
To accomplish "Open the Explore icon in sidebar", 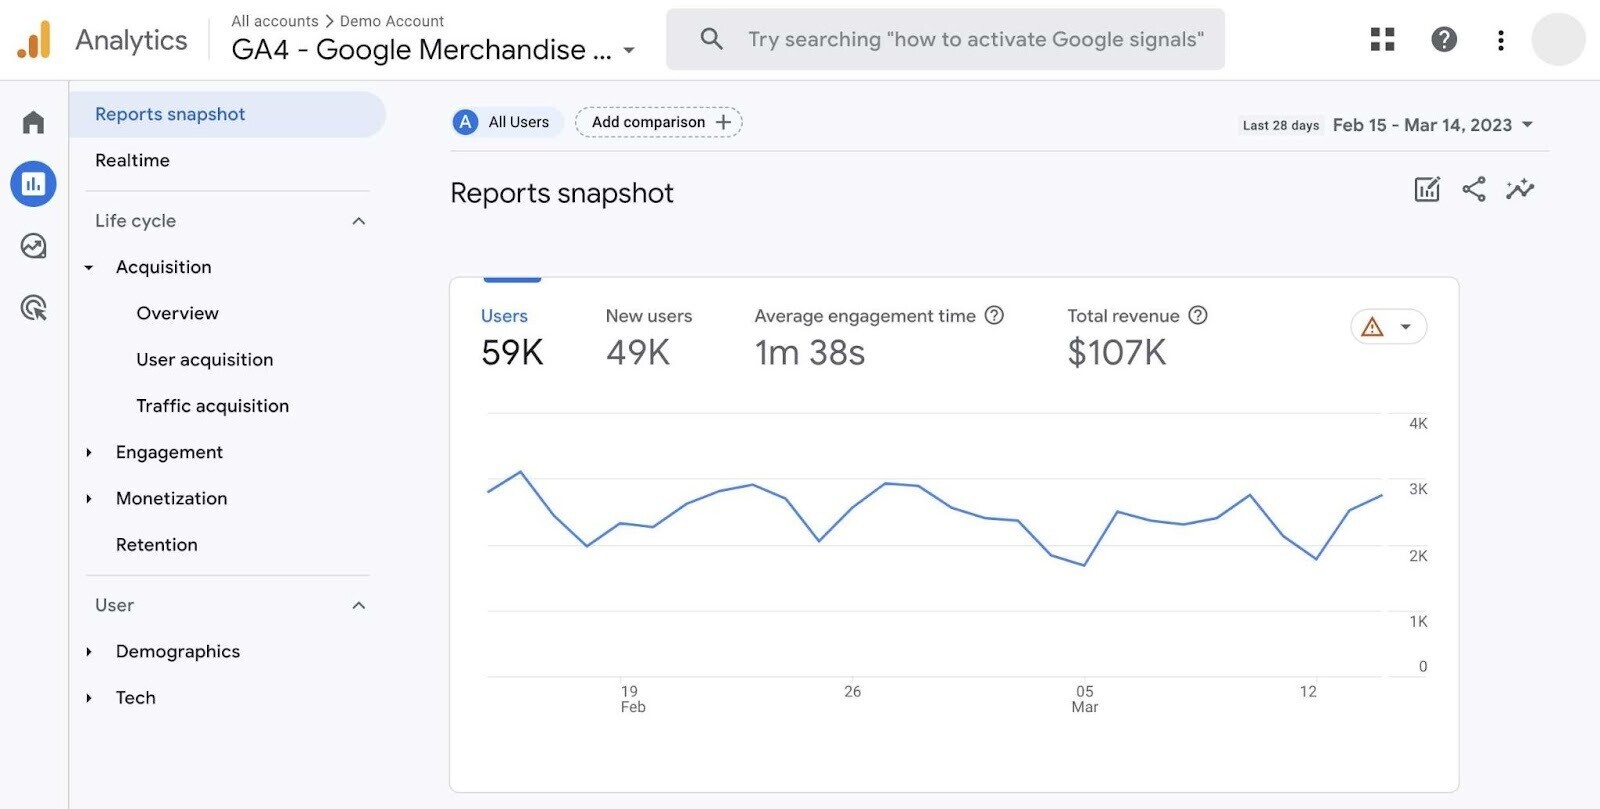I will (x=33, y=246).
